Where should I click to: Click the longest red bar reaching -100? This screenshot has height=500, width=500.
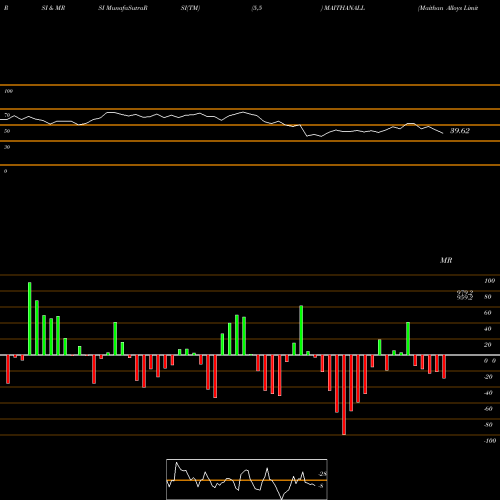(x=344, y=395)
